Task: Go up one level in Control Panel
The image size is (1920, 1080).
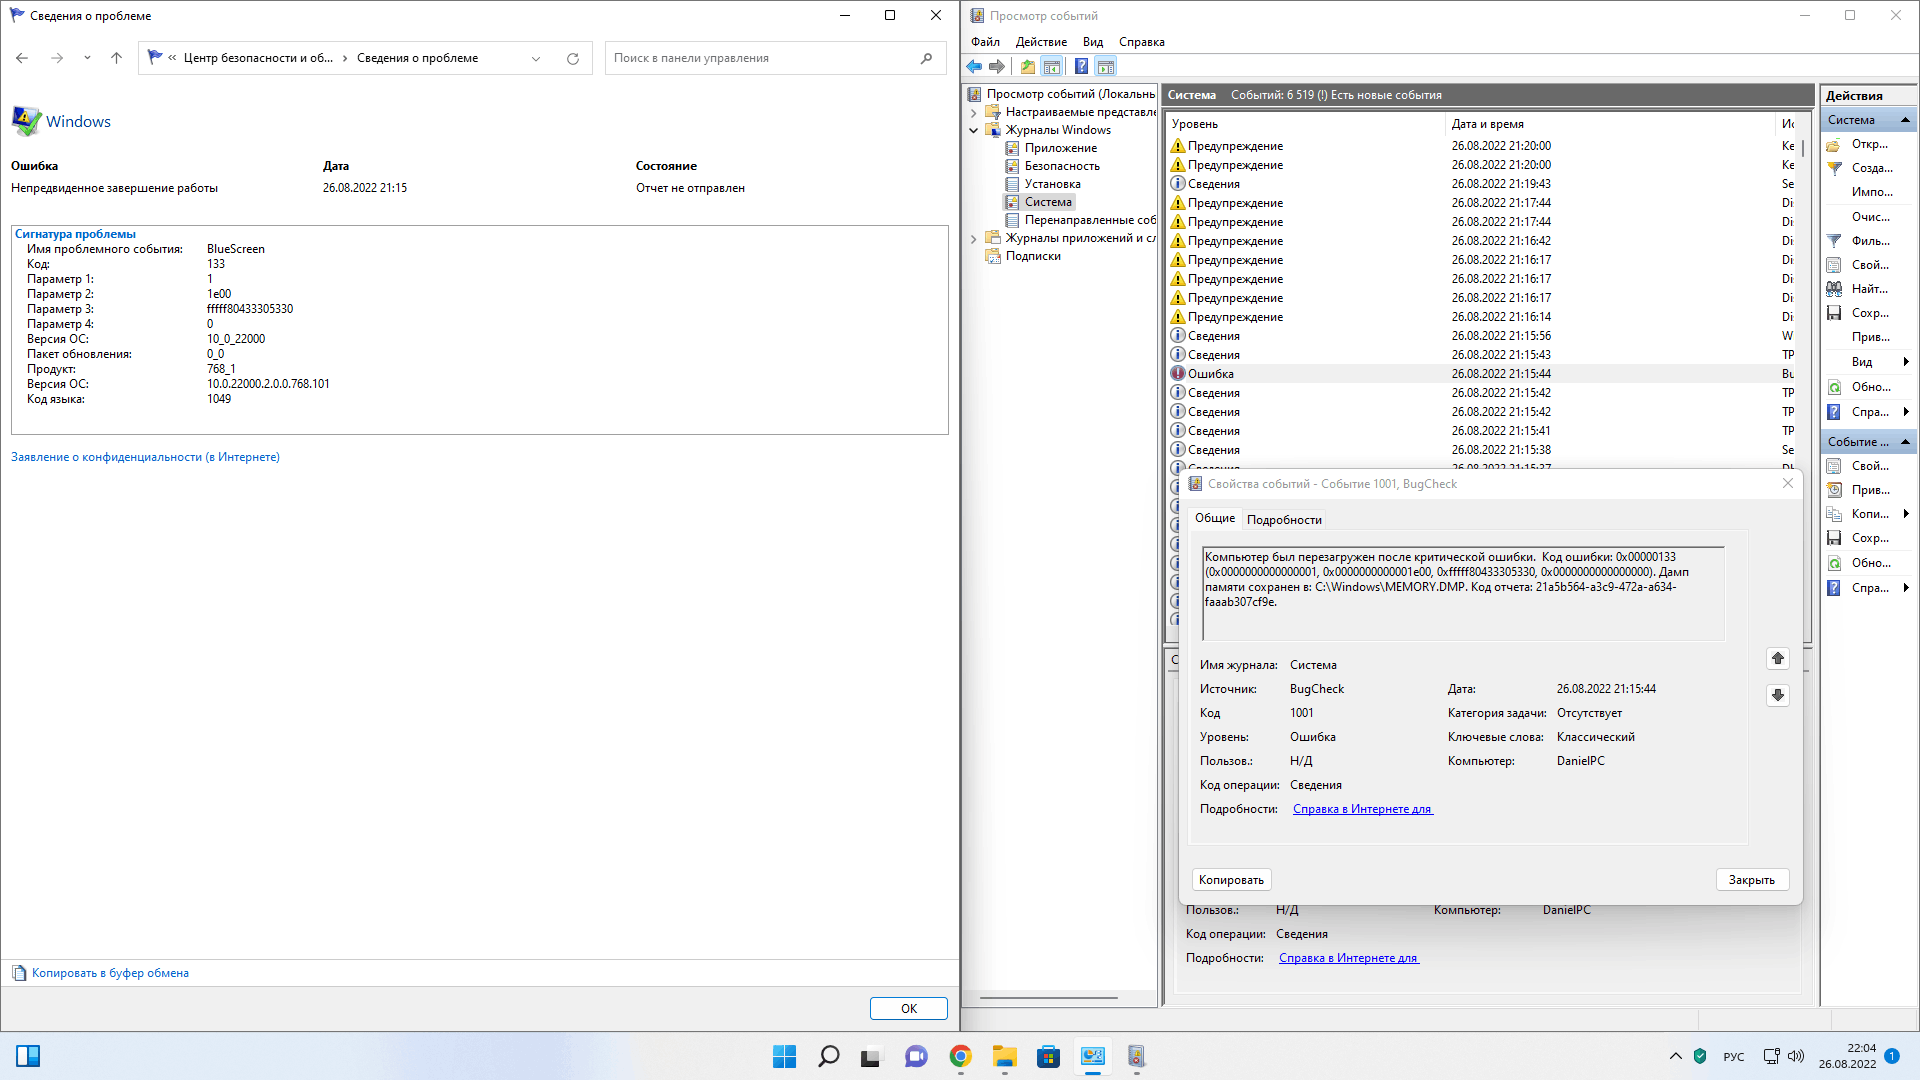Action: [116, 58]
